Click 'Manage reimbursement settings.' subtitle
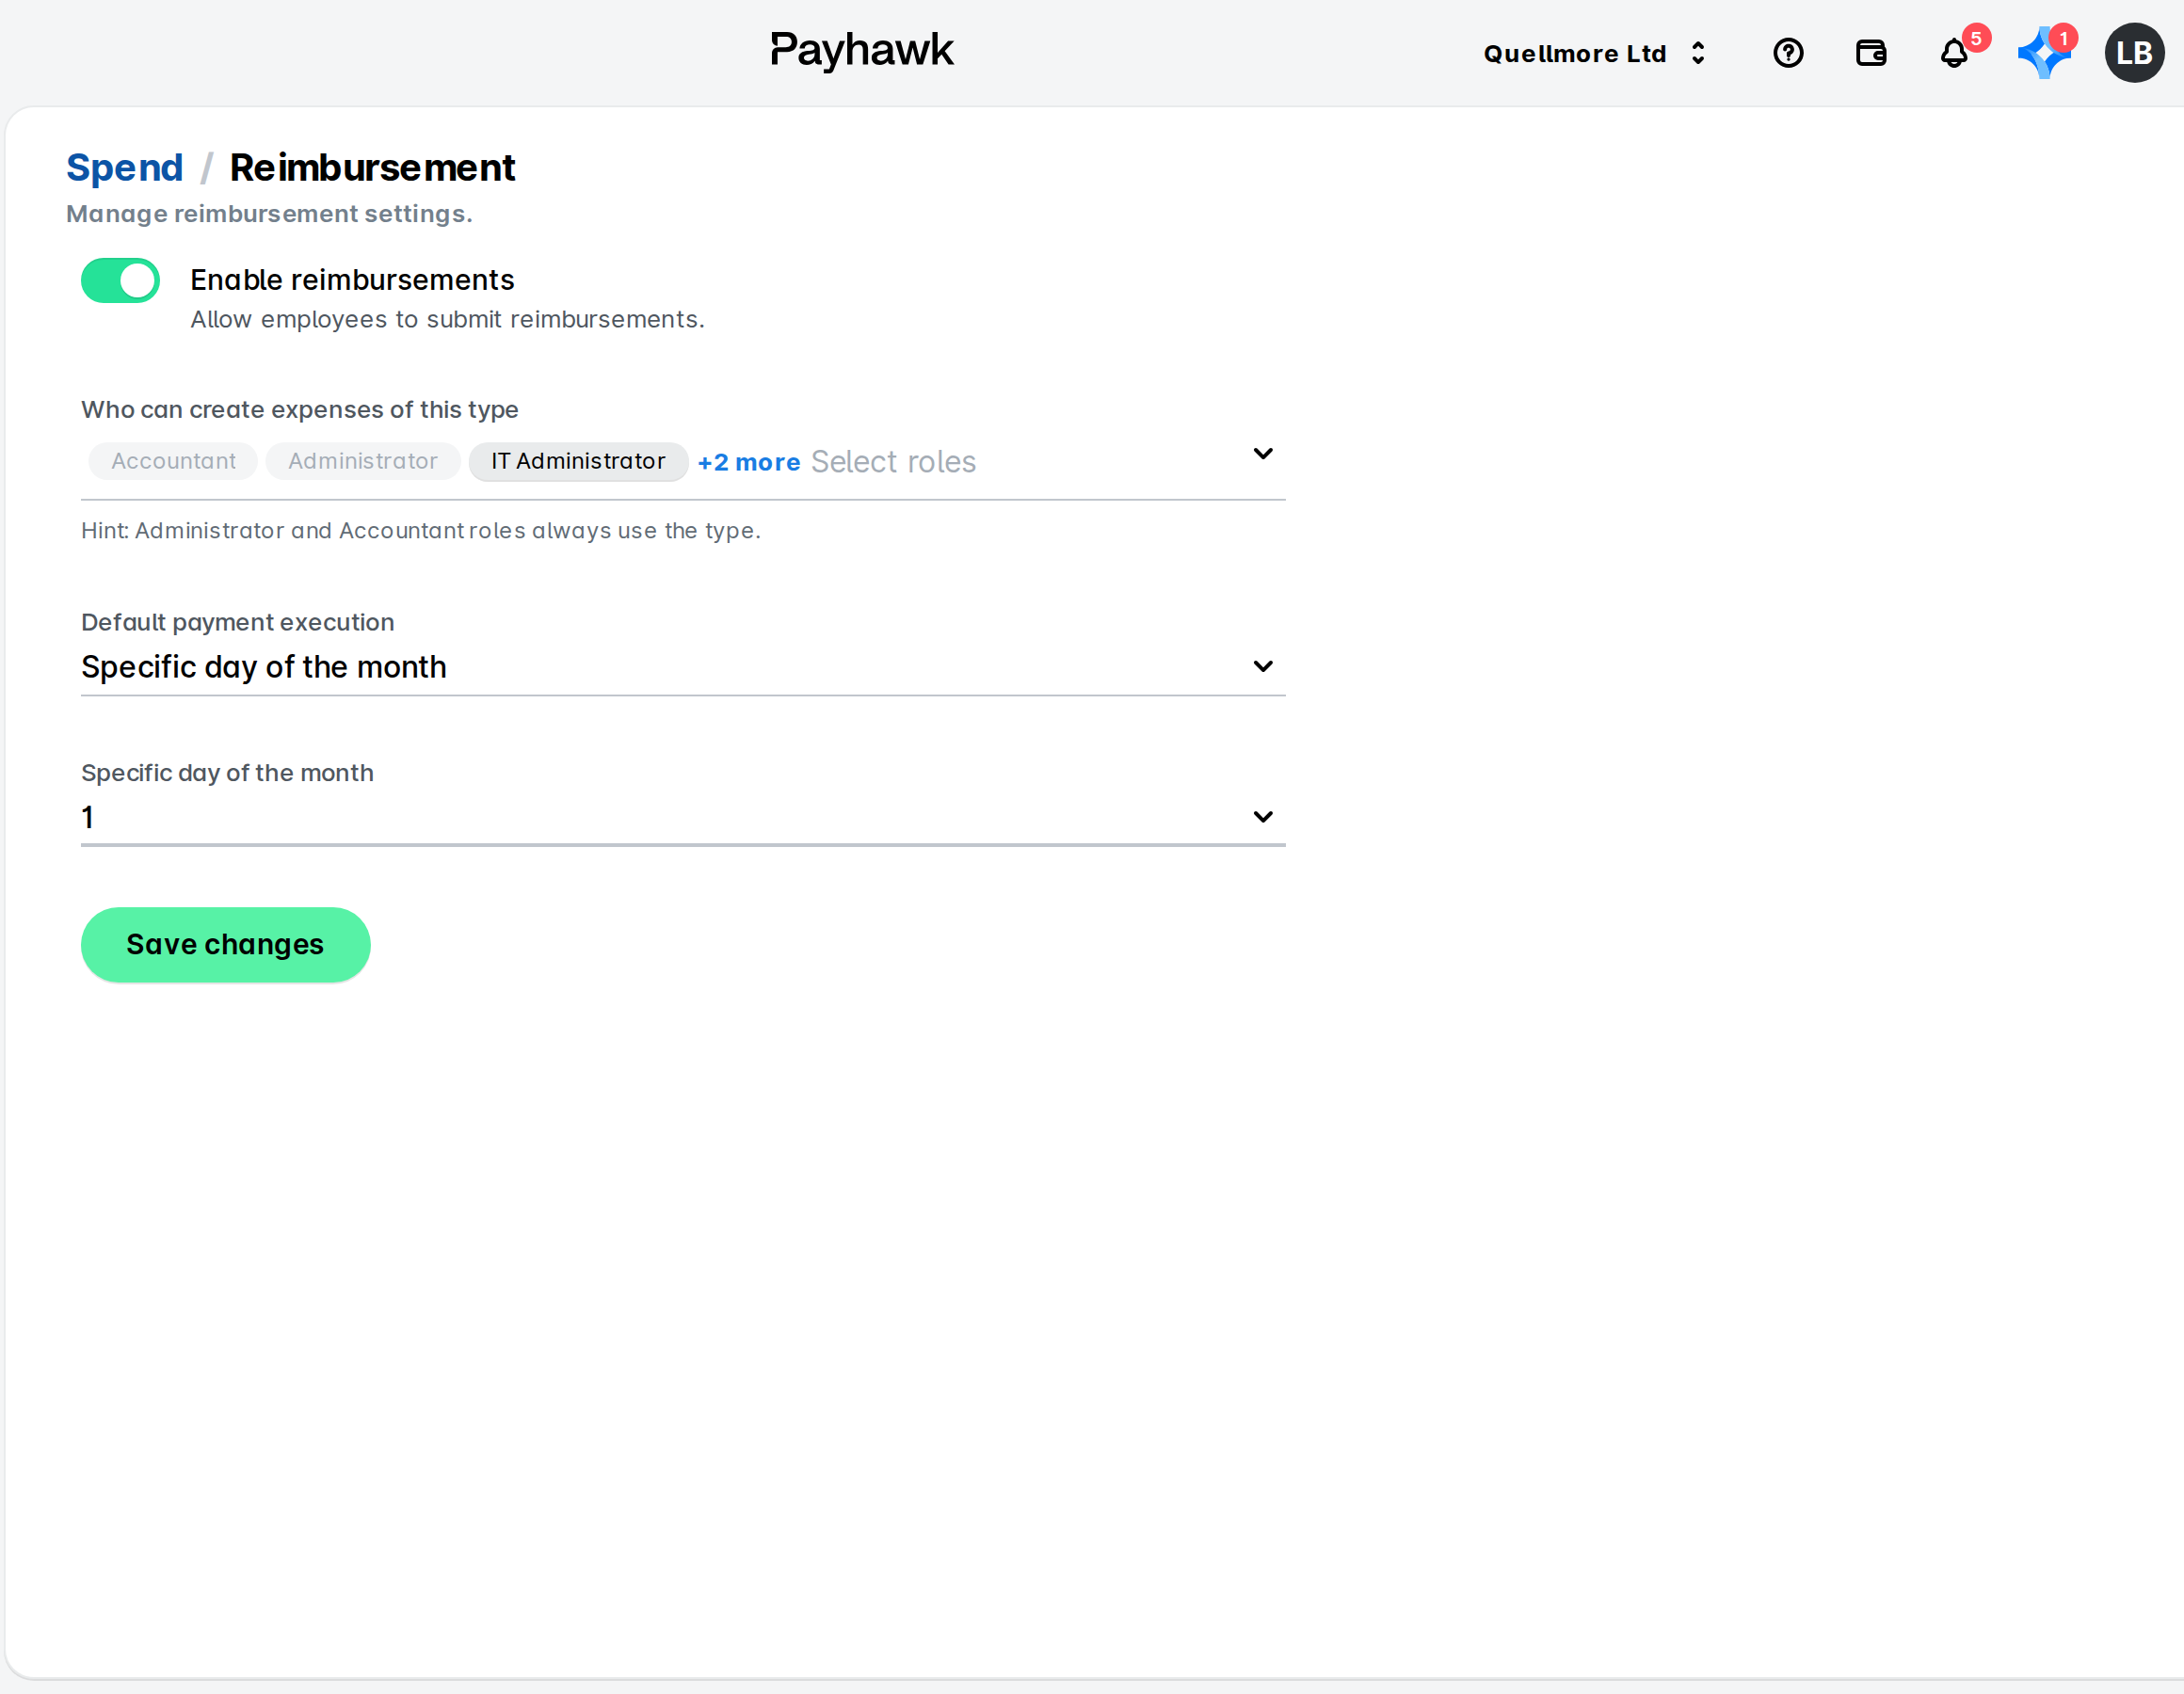The image size is (2184, 1694). pos(270,214)
